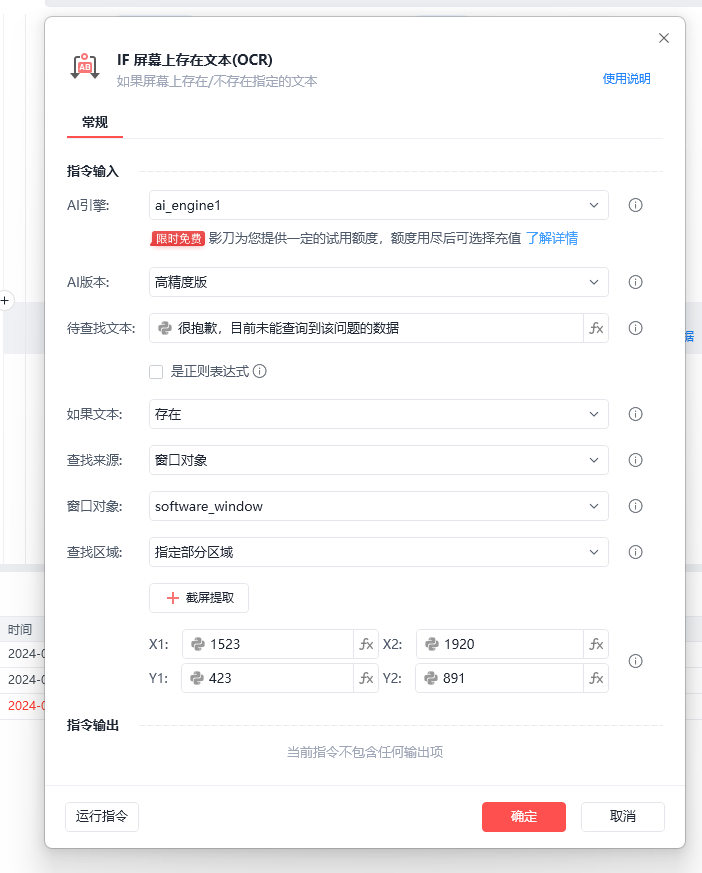Click fx expression button in 待查找文本 field
This screenshot has height=873, width=702.
[596, 328]
